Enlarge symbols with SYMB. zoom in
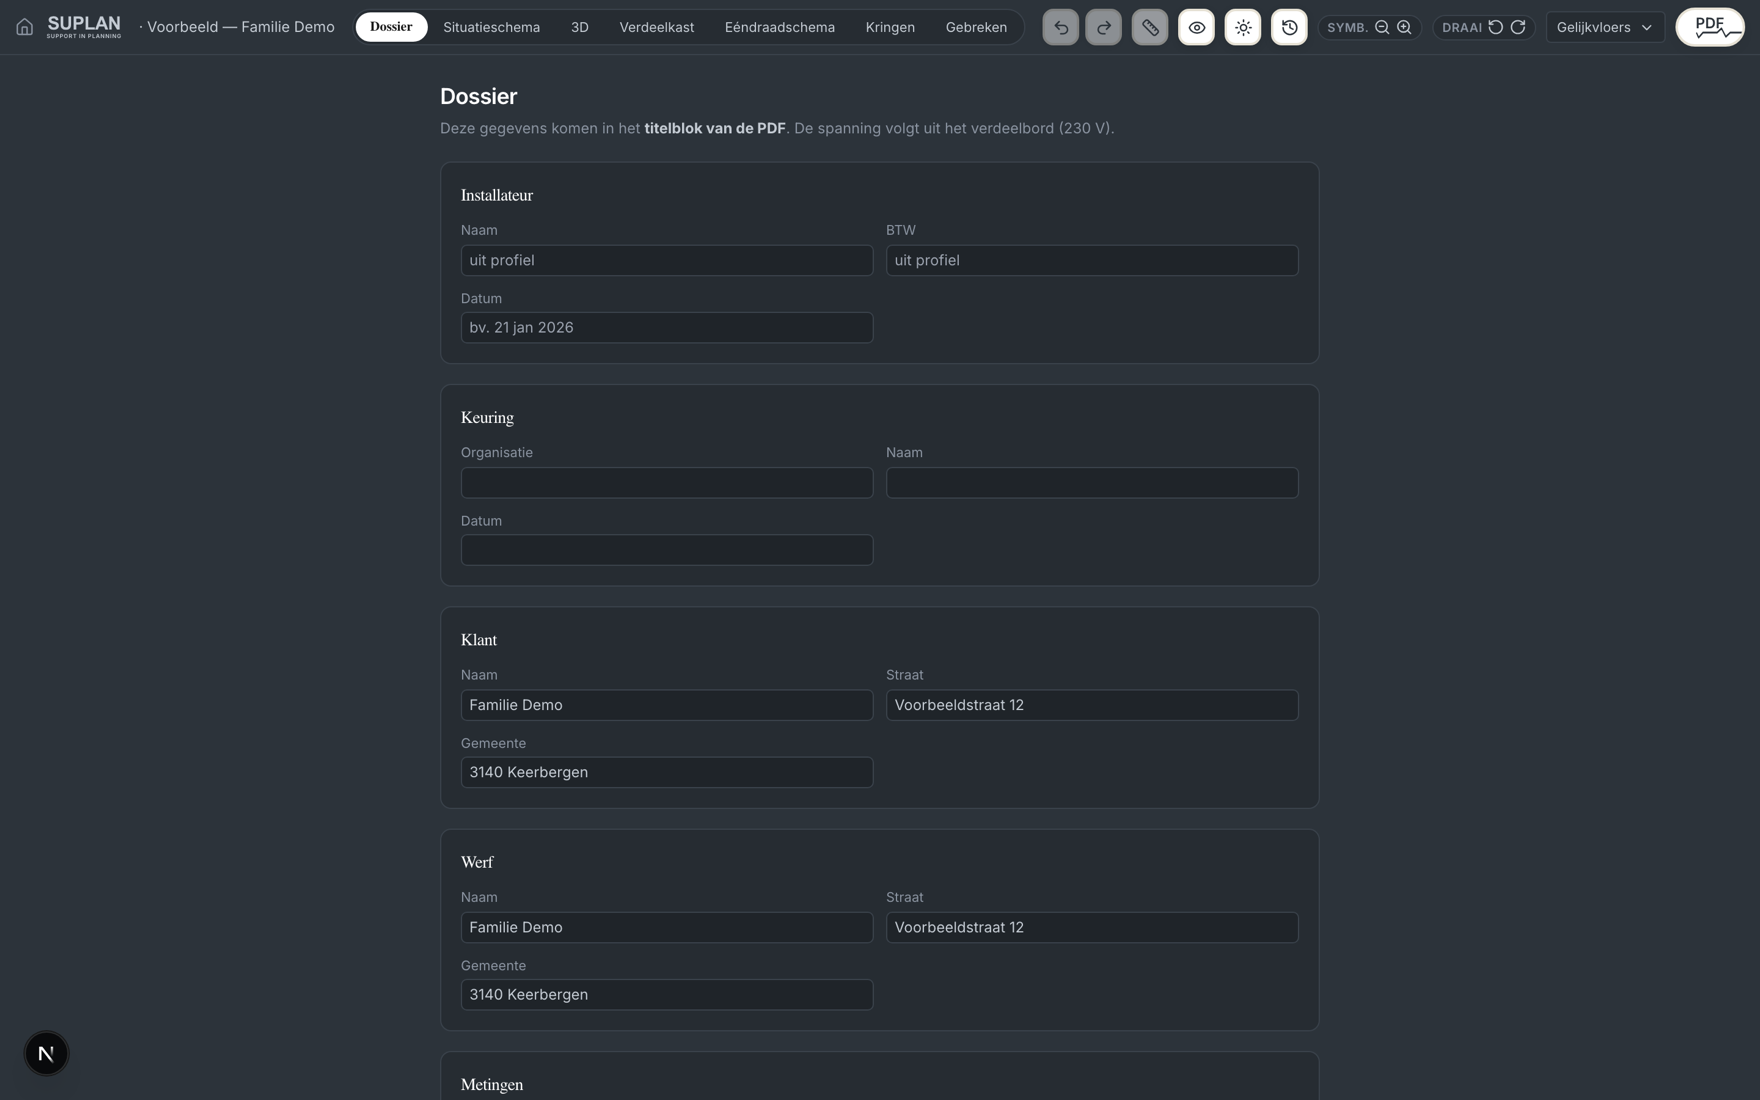This screenshot has height=1100, width=1760. tap(1404, 27)
